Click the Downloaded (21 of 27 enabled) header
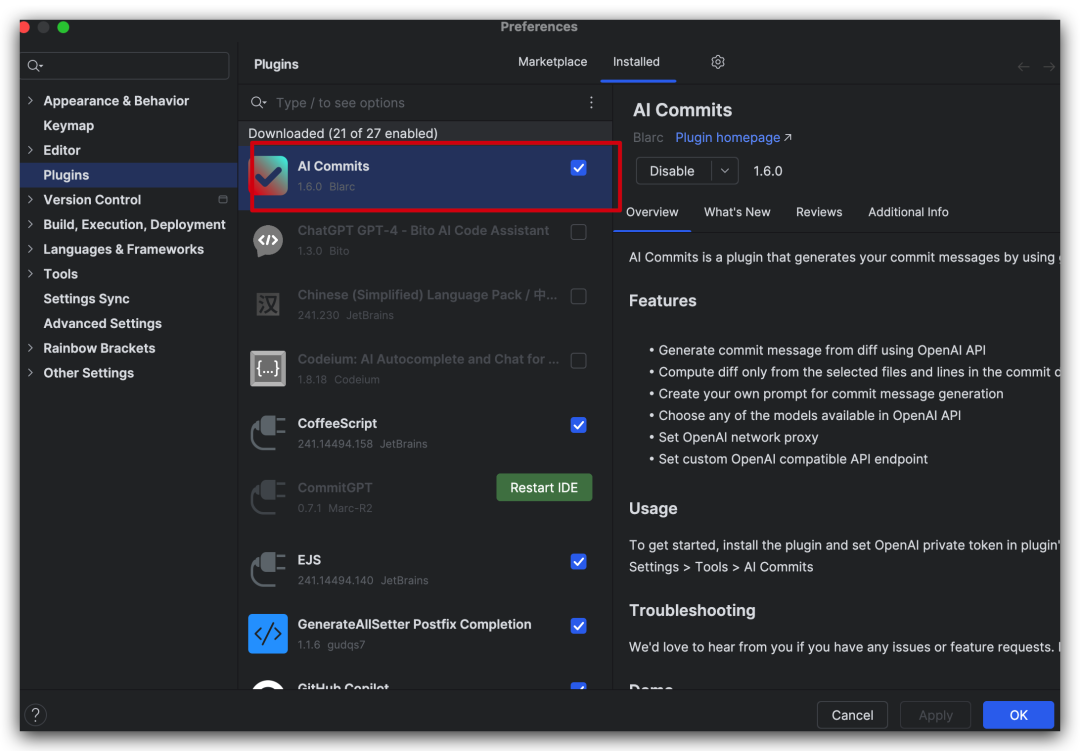1080x751 pixels. (343, 133)
